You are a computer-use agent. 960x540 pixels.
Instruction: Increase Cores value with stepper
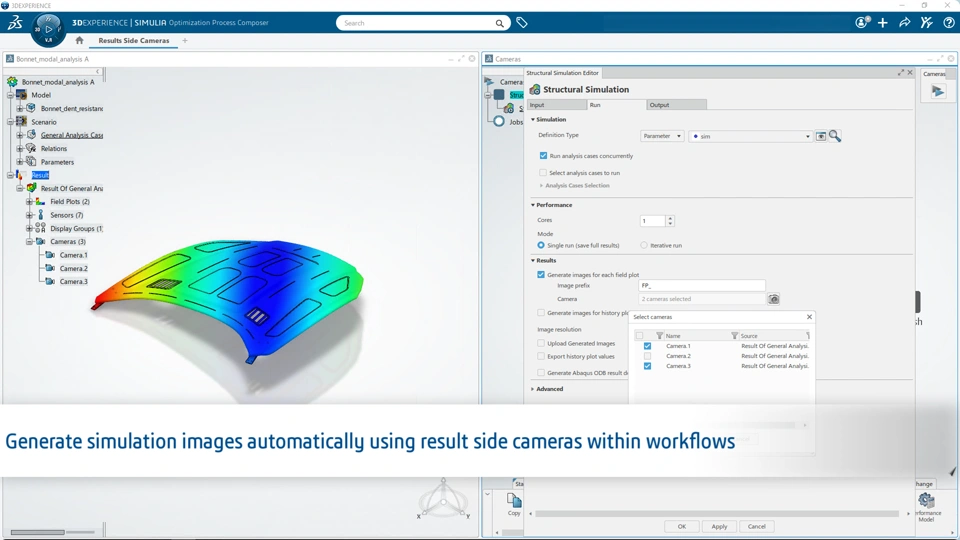[670, 218]
